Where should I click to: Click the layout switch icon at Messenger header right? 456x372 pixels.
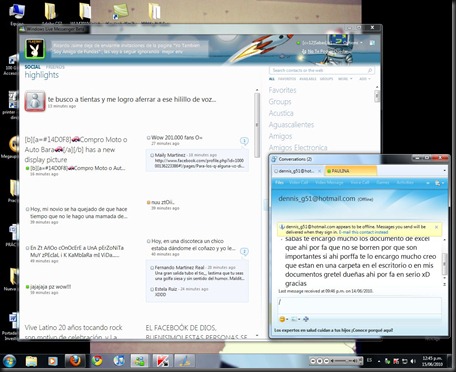point(372,43)
